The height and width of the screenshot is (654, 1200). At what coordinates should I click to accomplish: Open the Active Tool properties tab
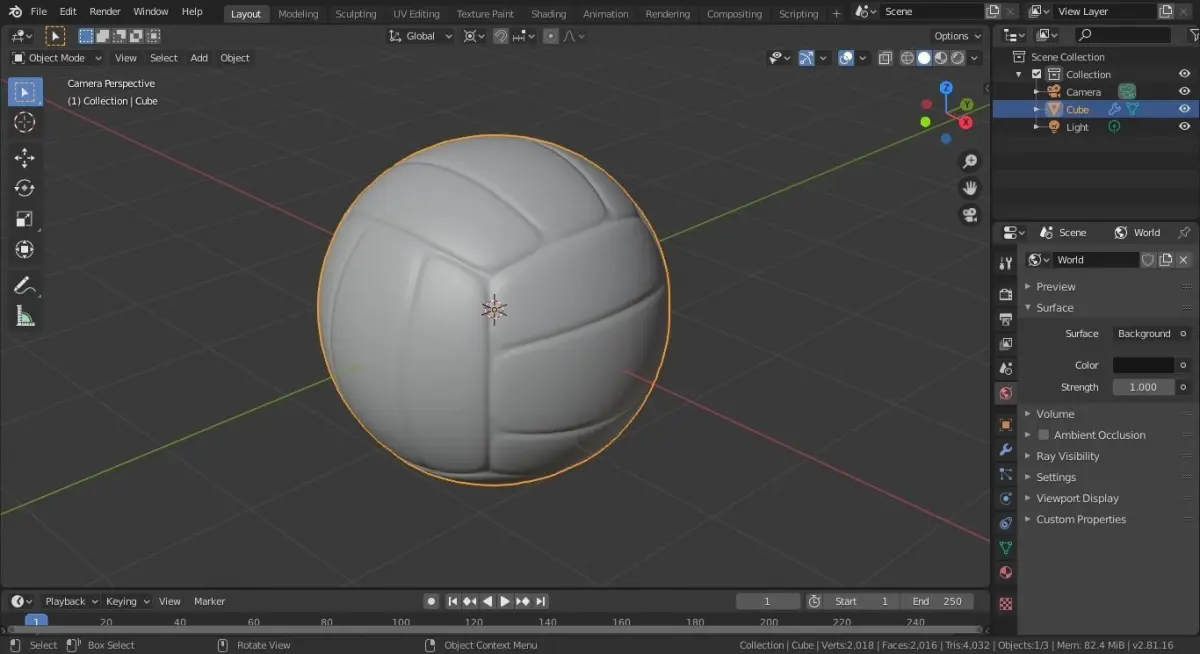click(x=1006, y=263)
